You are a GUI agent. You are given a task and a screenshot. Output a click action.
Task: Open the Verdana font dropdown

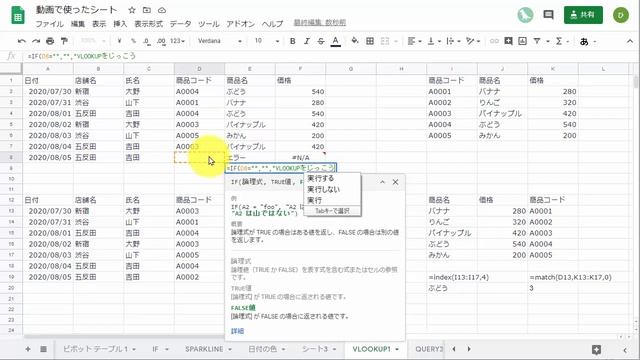coord(220,41)
